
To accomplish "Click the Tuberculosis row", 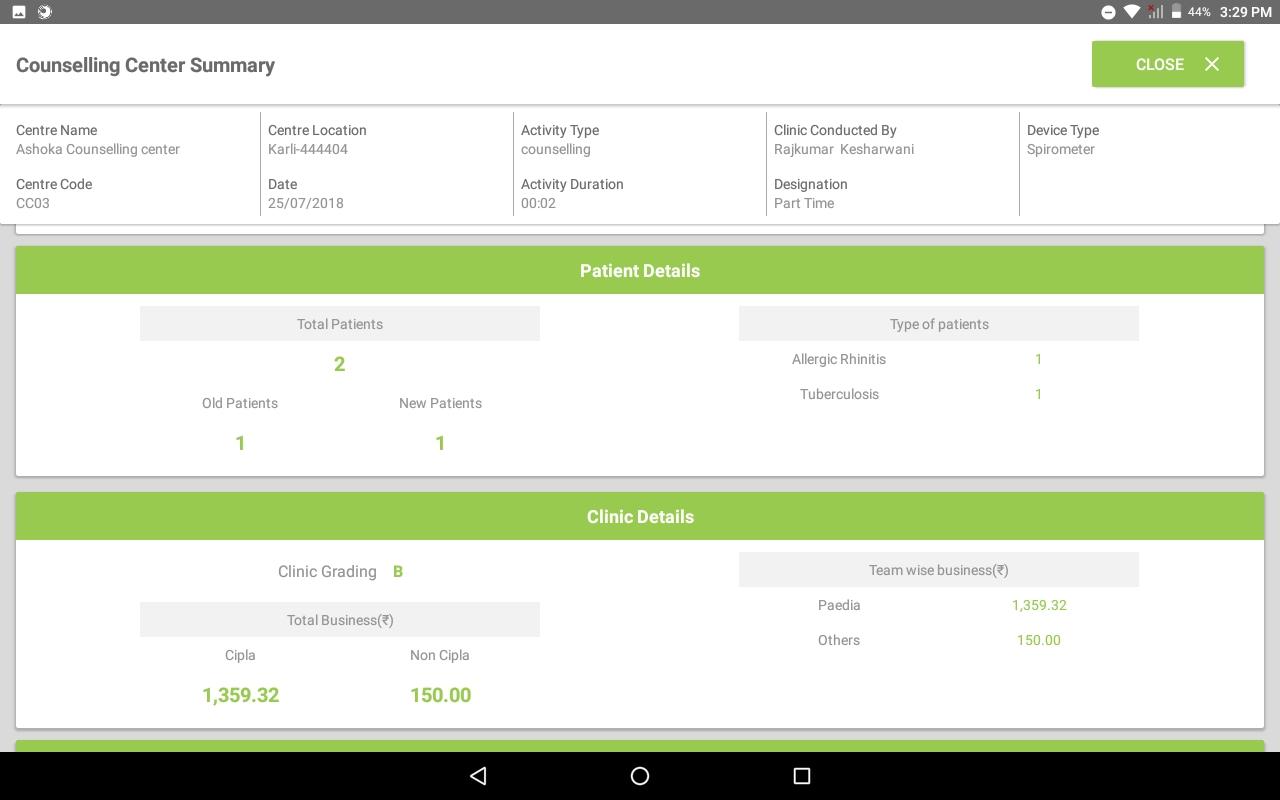I will click(939, 394).
